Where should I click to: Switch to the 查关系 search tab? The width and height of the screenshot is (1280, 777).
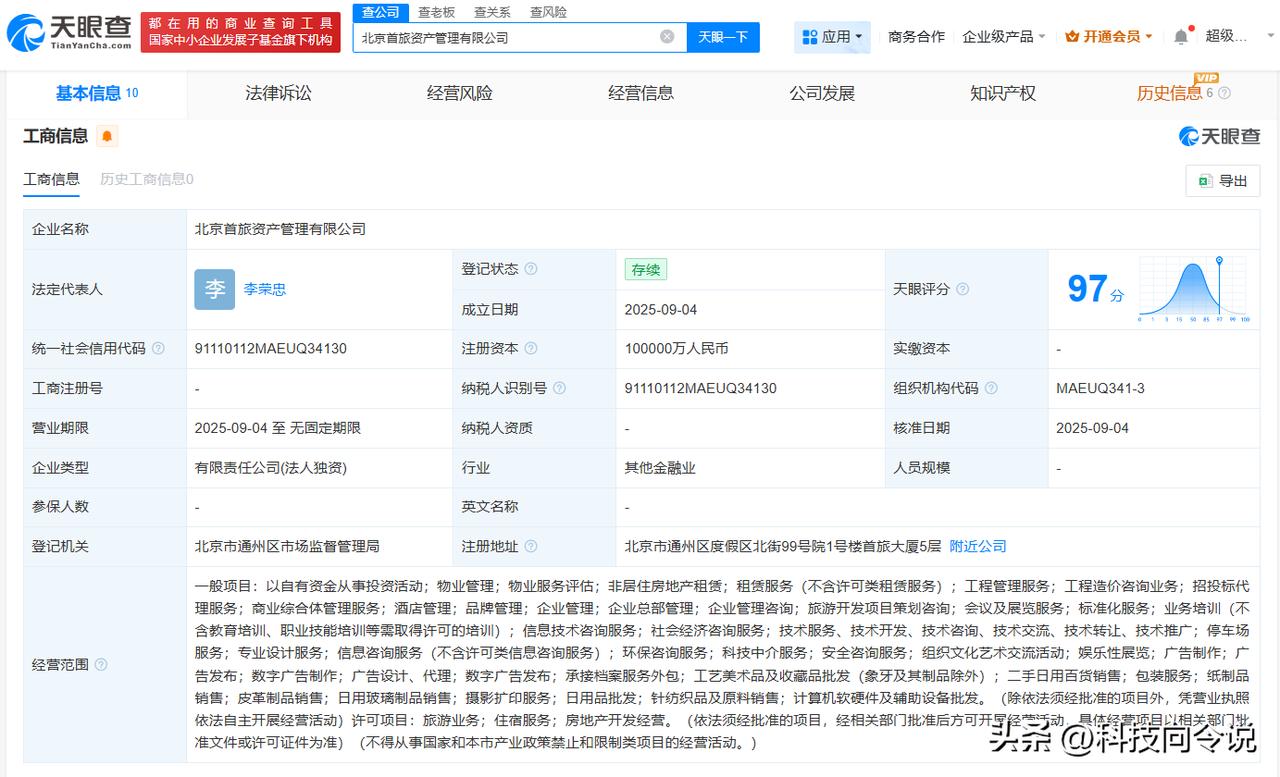pyautogui.click(x=492, y=12)
